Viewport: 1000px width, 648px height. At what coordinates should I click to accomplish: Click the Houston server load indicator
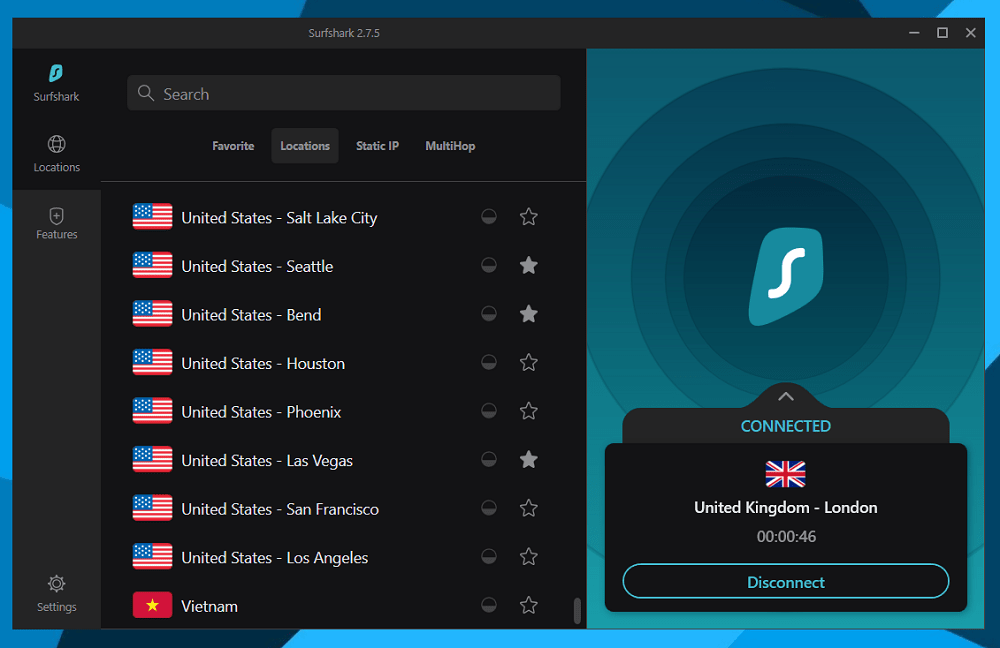(489, 362)
